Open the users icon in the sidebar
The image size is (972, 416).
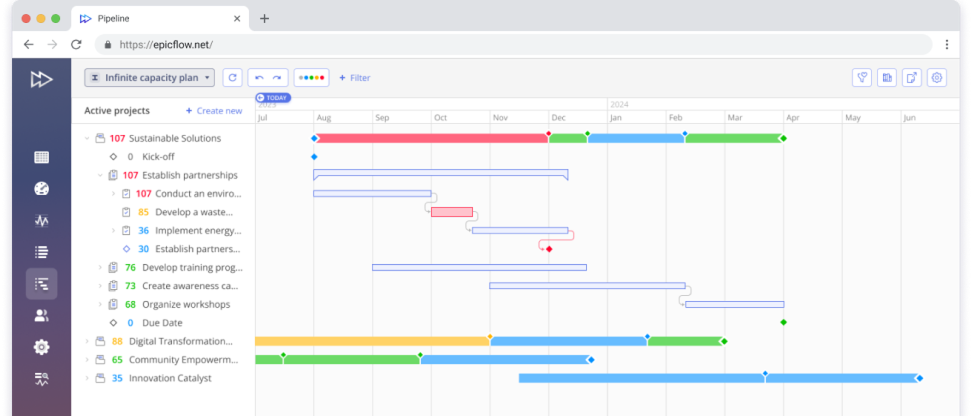(42, 316)
